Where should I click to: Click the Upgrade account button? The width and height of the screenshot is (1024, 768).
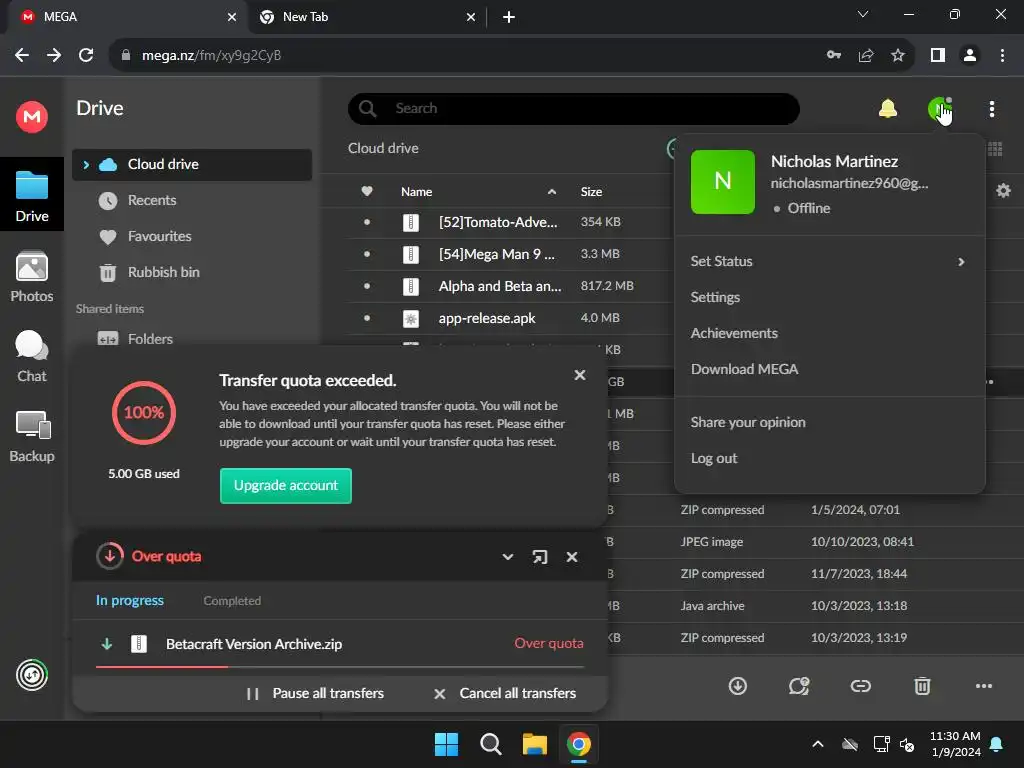tap(285, 486)
